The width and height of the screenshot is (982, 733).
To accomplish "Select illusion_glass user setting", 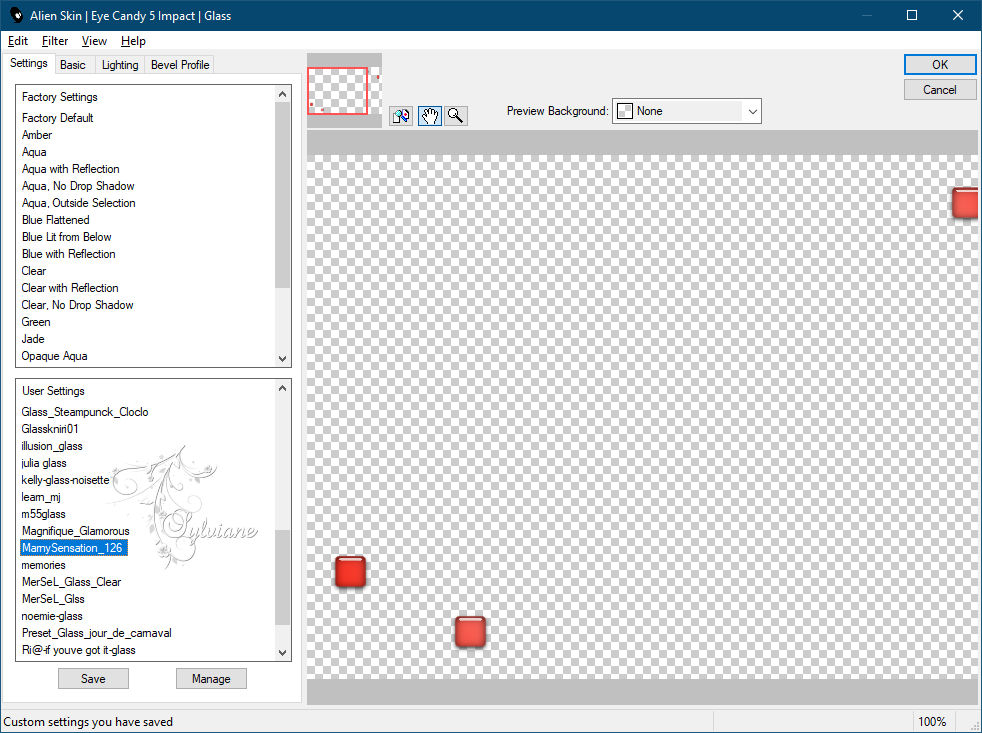I will [51, 445].
